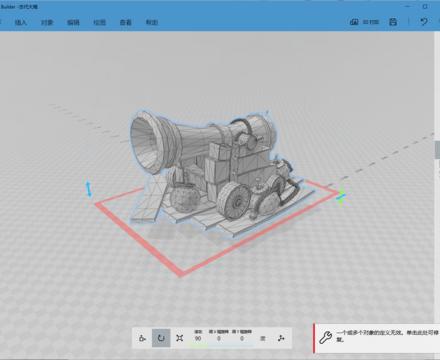Click the undo arrow in top bar

click(x=424, y=22)
